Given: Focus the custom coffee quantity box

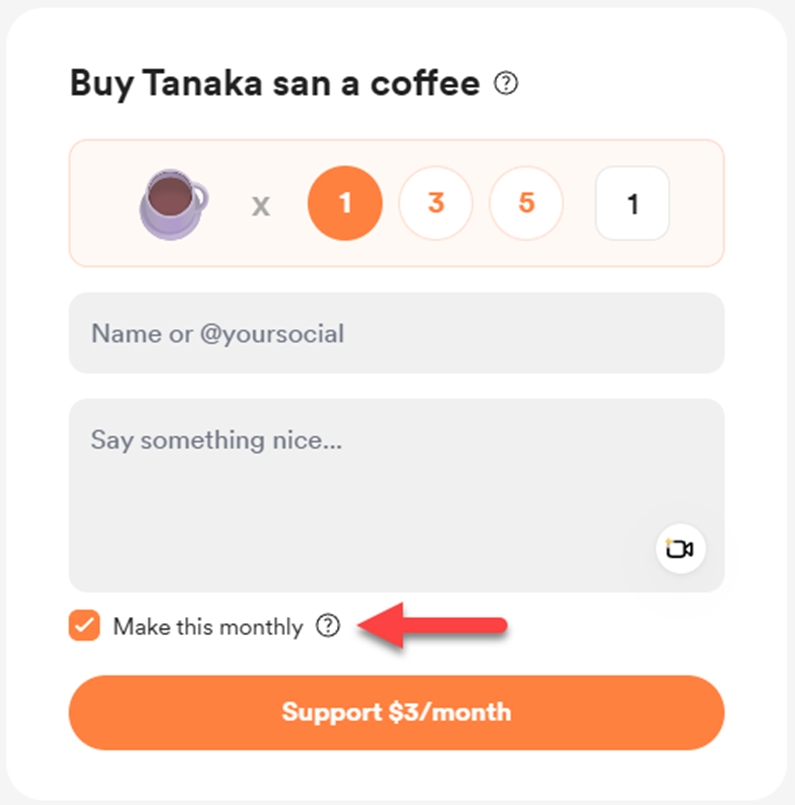Looking at the screenshot, I should click(x=632, y=204).
